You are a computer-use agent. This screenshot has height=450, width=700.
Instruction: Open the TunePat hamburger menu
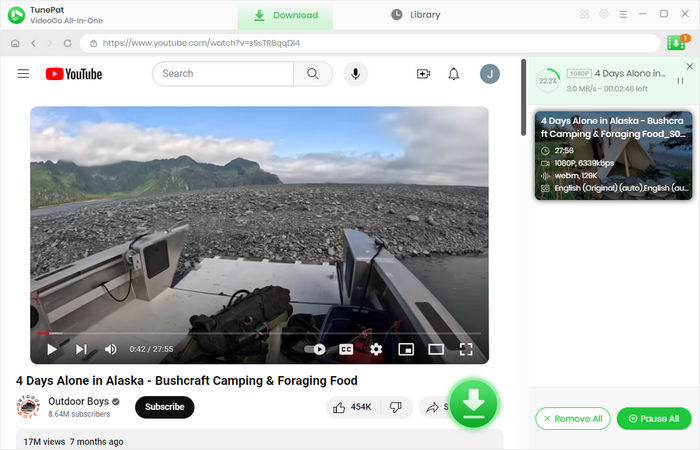point(623,14)
